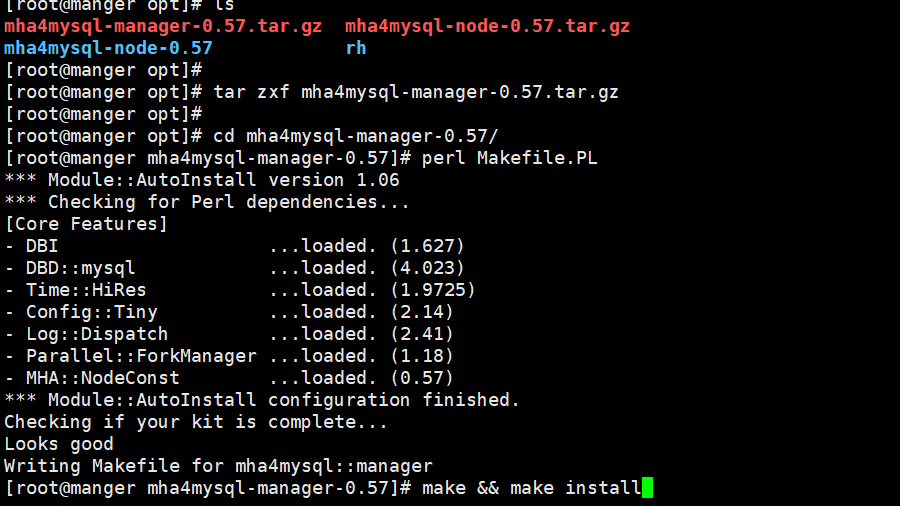Click the blue rh directory name
Image resolution: width=900 pixels, height=506 pixels.
click(x=356, y=48)
